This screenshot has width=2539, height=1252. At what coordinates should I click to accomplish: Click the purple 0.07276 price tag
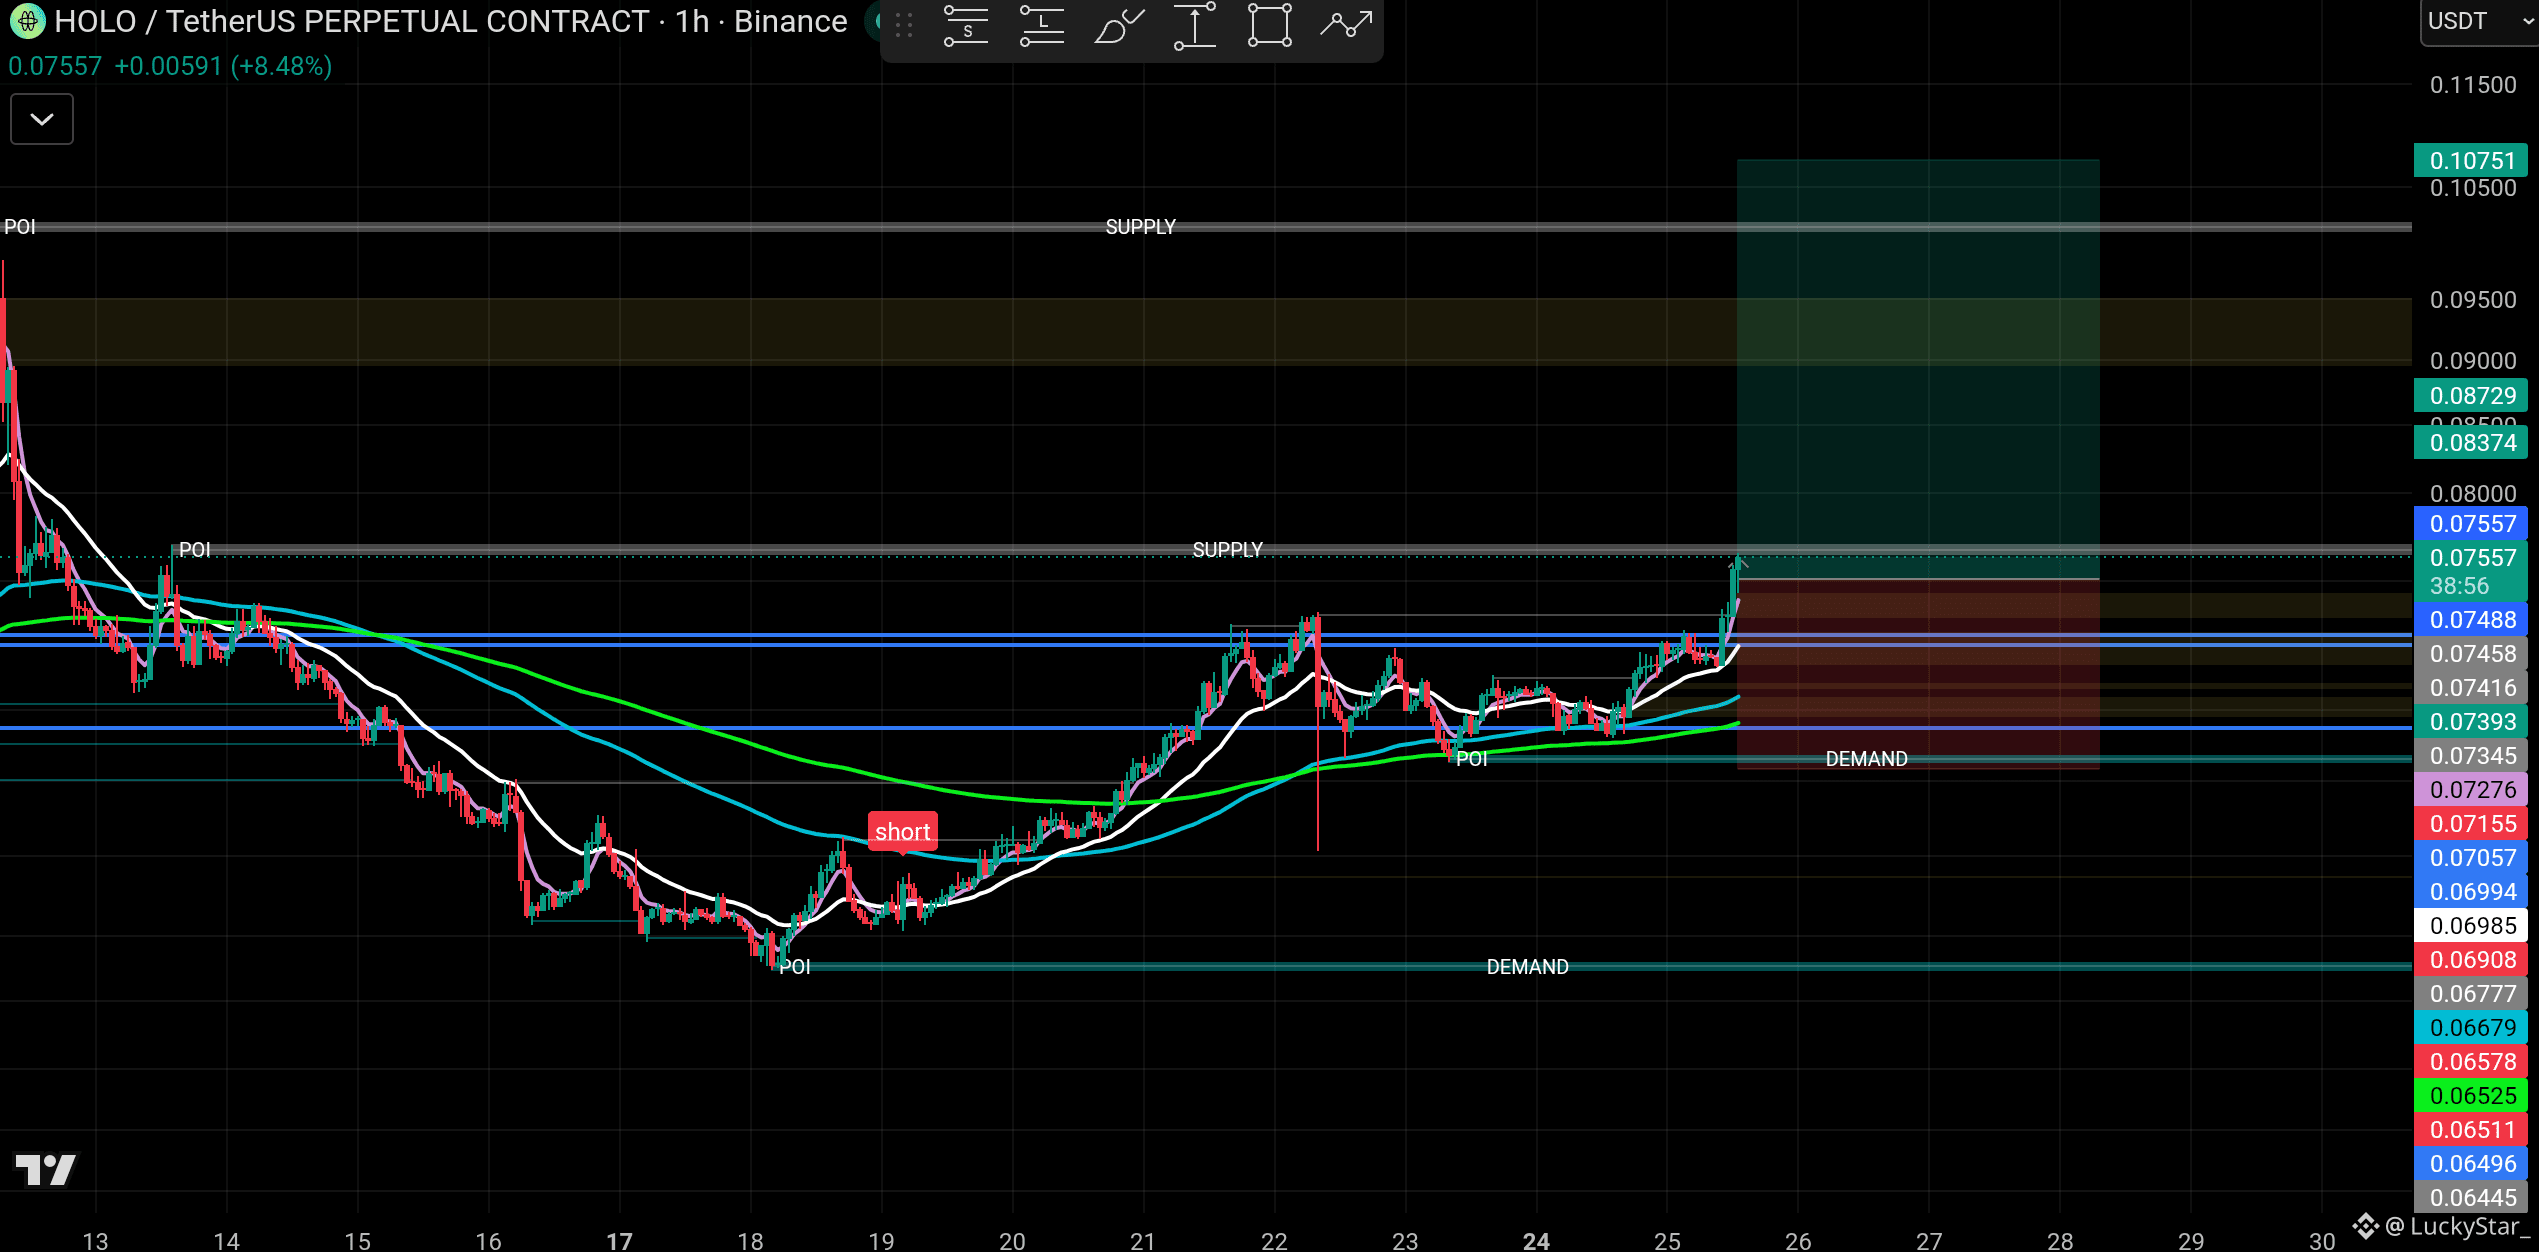[x=2471, y=790]
